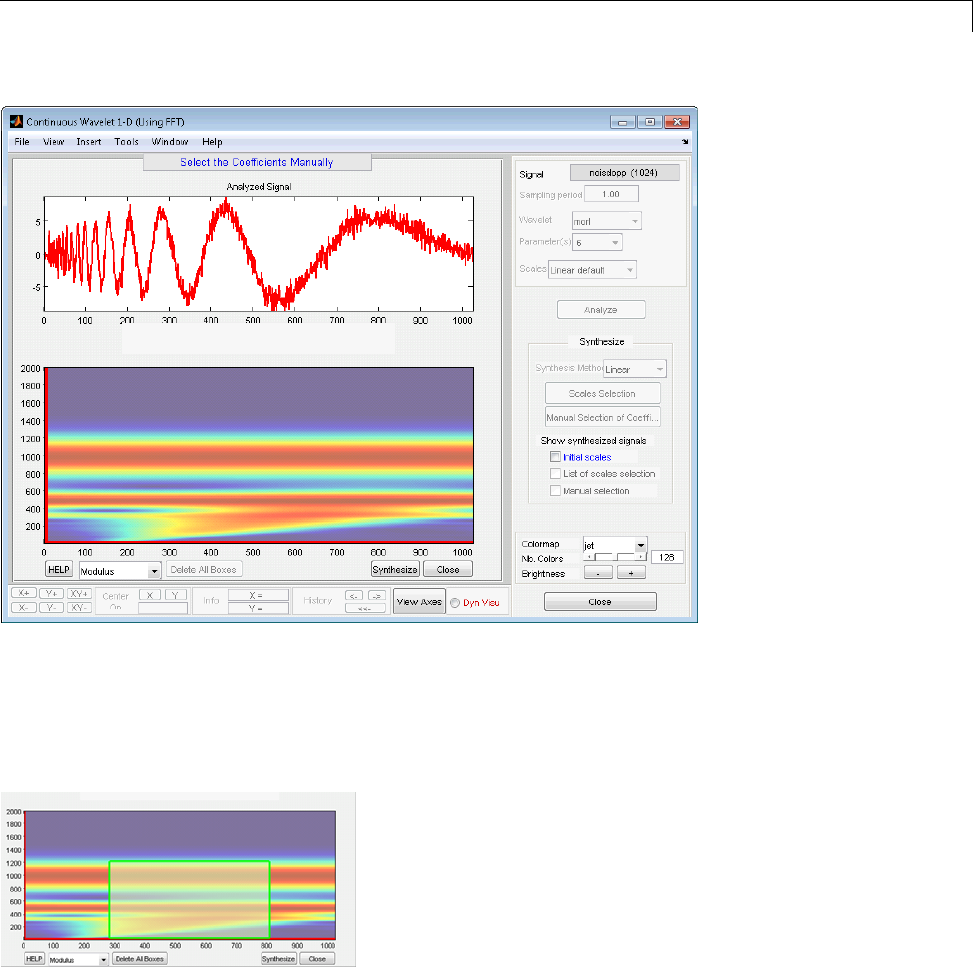Click the X+ zoom button
Viewport: 973px width, 967px height.
point(24,593)
